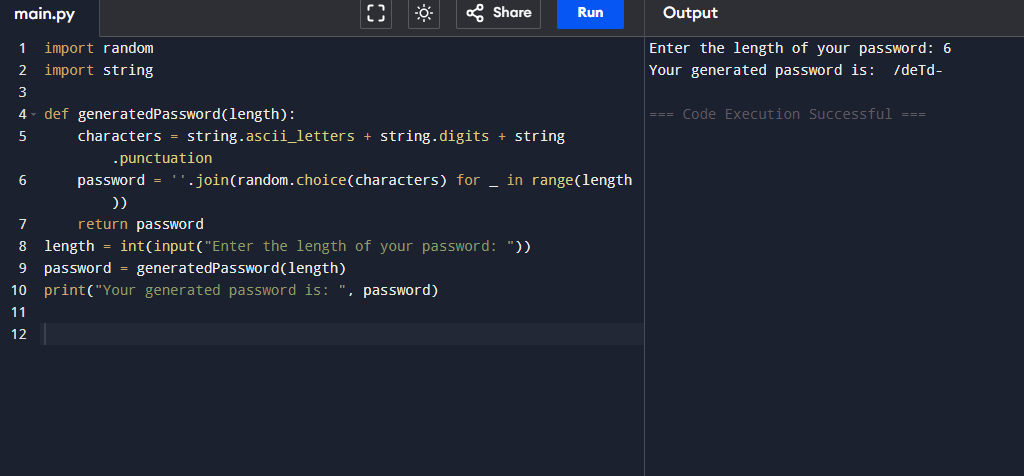1024x476 pixels.
Task: Click the Share button label
Action: [512, 13]
